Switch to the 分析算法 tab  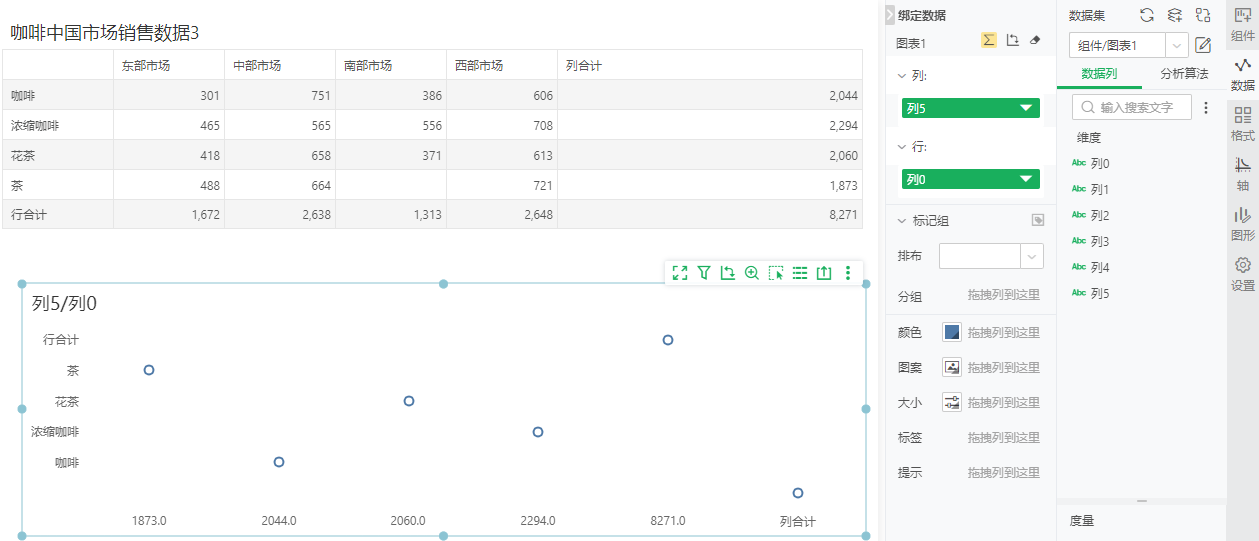[x=1183, y=74]
